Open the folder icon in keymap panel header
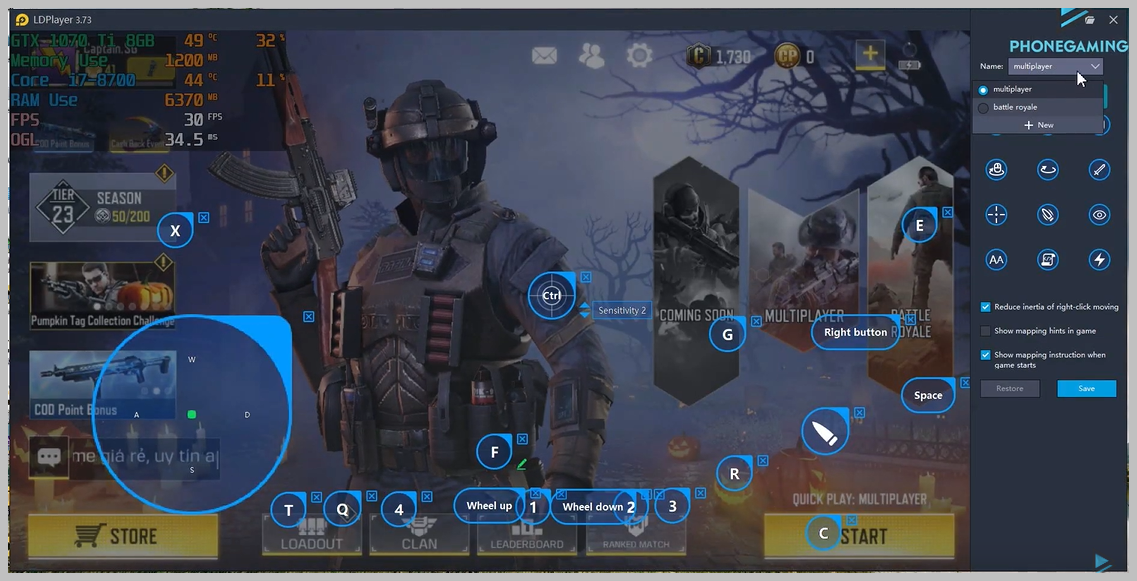 point(1089,20)
